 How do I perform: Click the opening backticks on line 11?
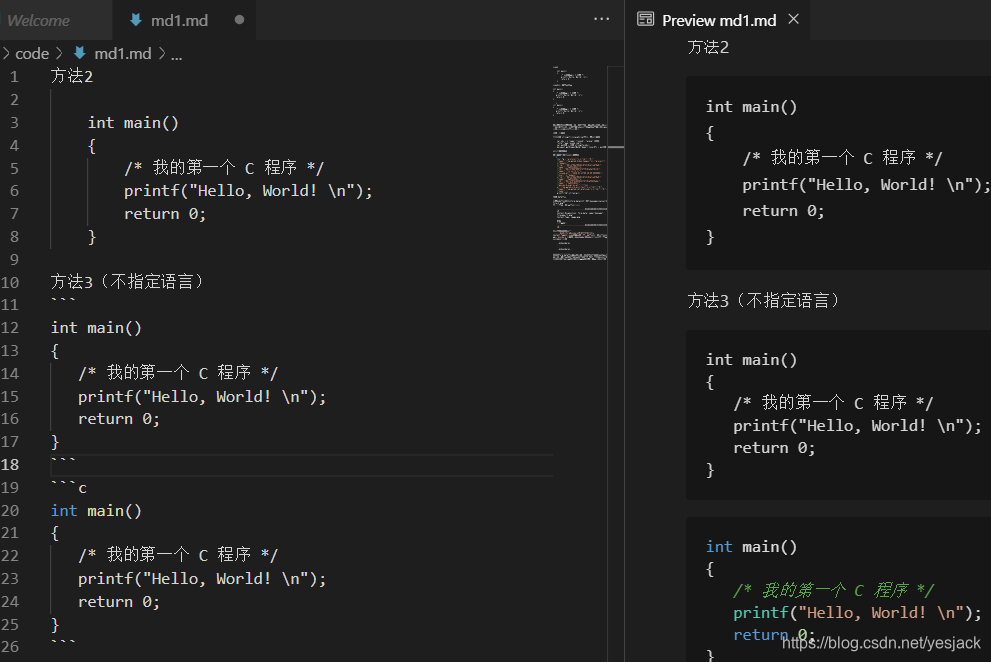click(63, 300)
